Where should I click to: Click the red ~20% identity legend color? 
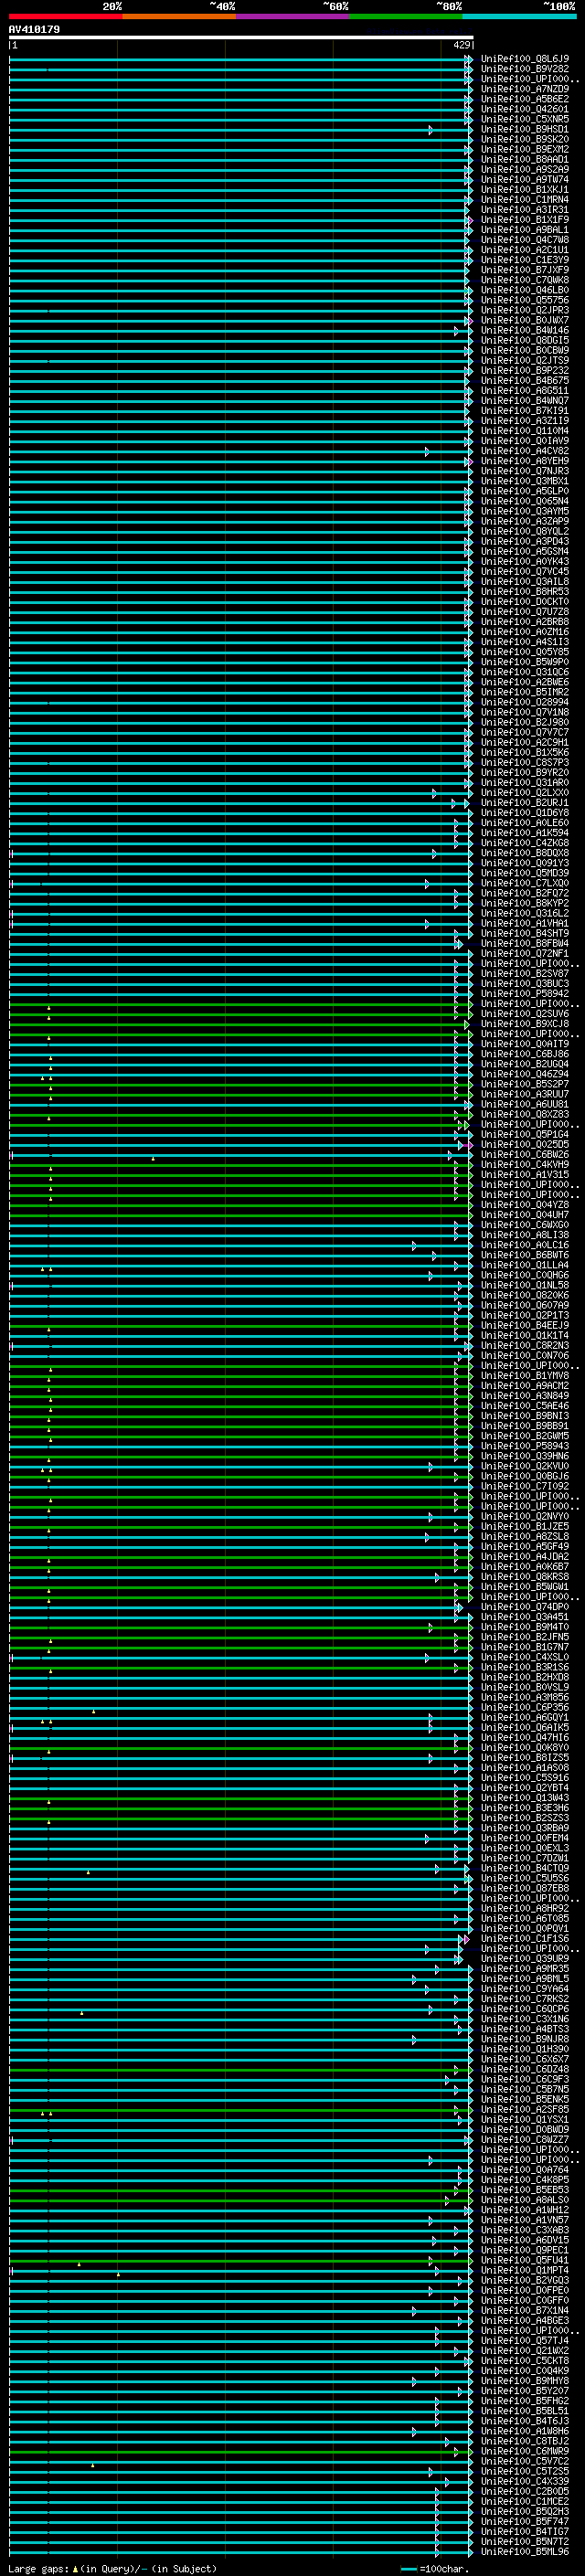click(65, 17)
